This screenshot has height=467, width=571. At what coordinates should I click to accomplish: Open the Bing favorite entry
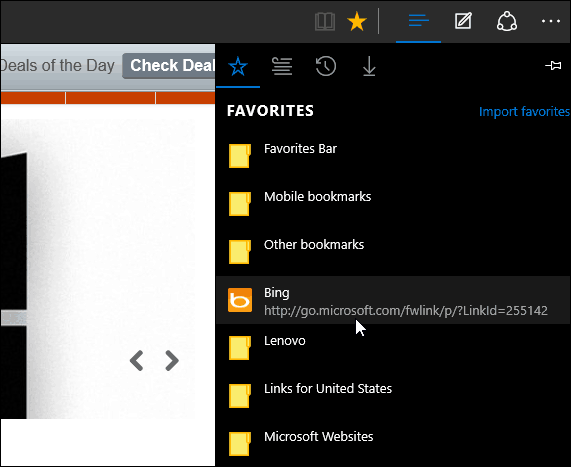(x=393, y=300)
